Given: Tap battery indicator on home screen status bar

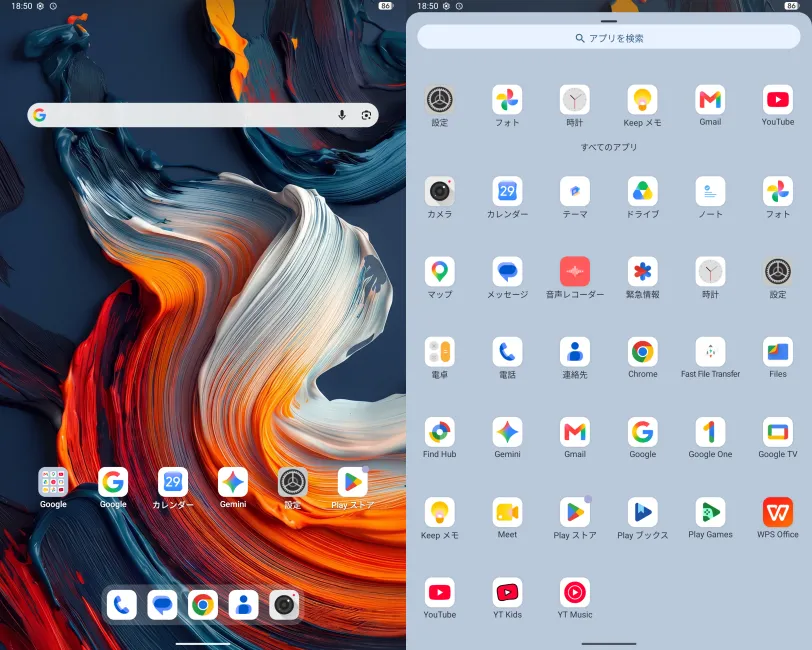Looking at the screenshot, I should (385, 6).
